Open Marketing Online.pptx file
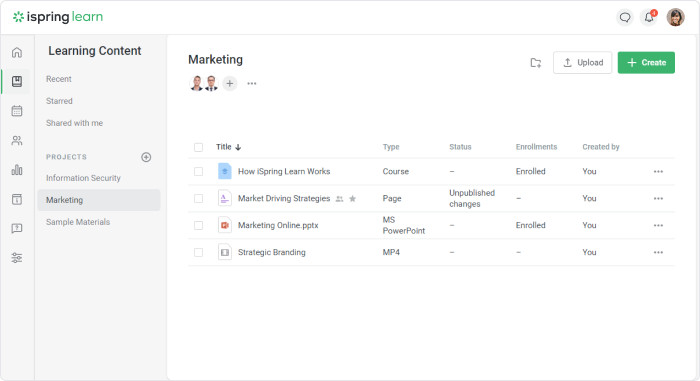The height and width of the screenshot is (381, 700). click(278, 226)
